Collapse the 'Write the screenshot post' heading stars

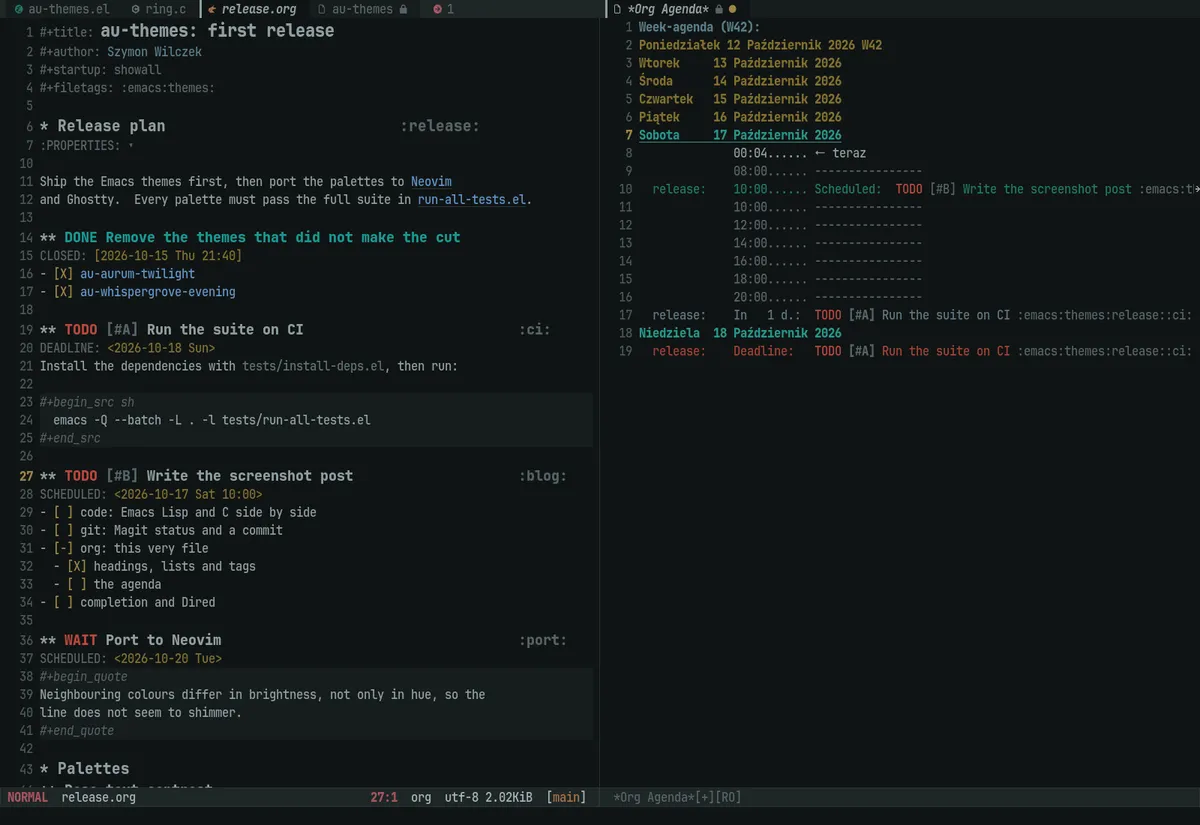coord(48,476)
